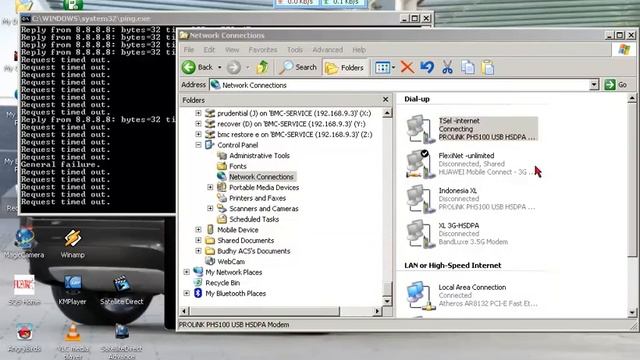Expand the My Bluetooth Places node
This screenshot has height=360, width=640.
pyautogui.click(x=187, y=293)
